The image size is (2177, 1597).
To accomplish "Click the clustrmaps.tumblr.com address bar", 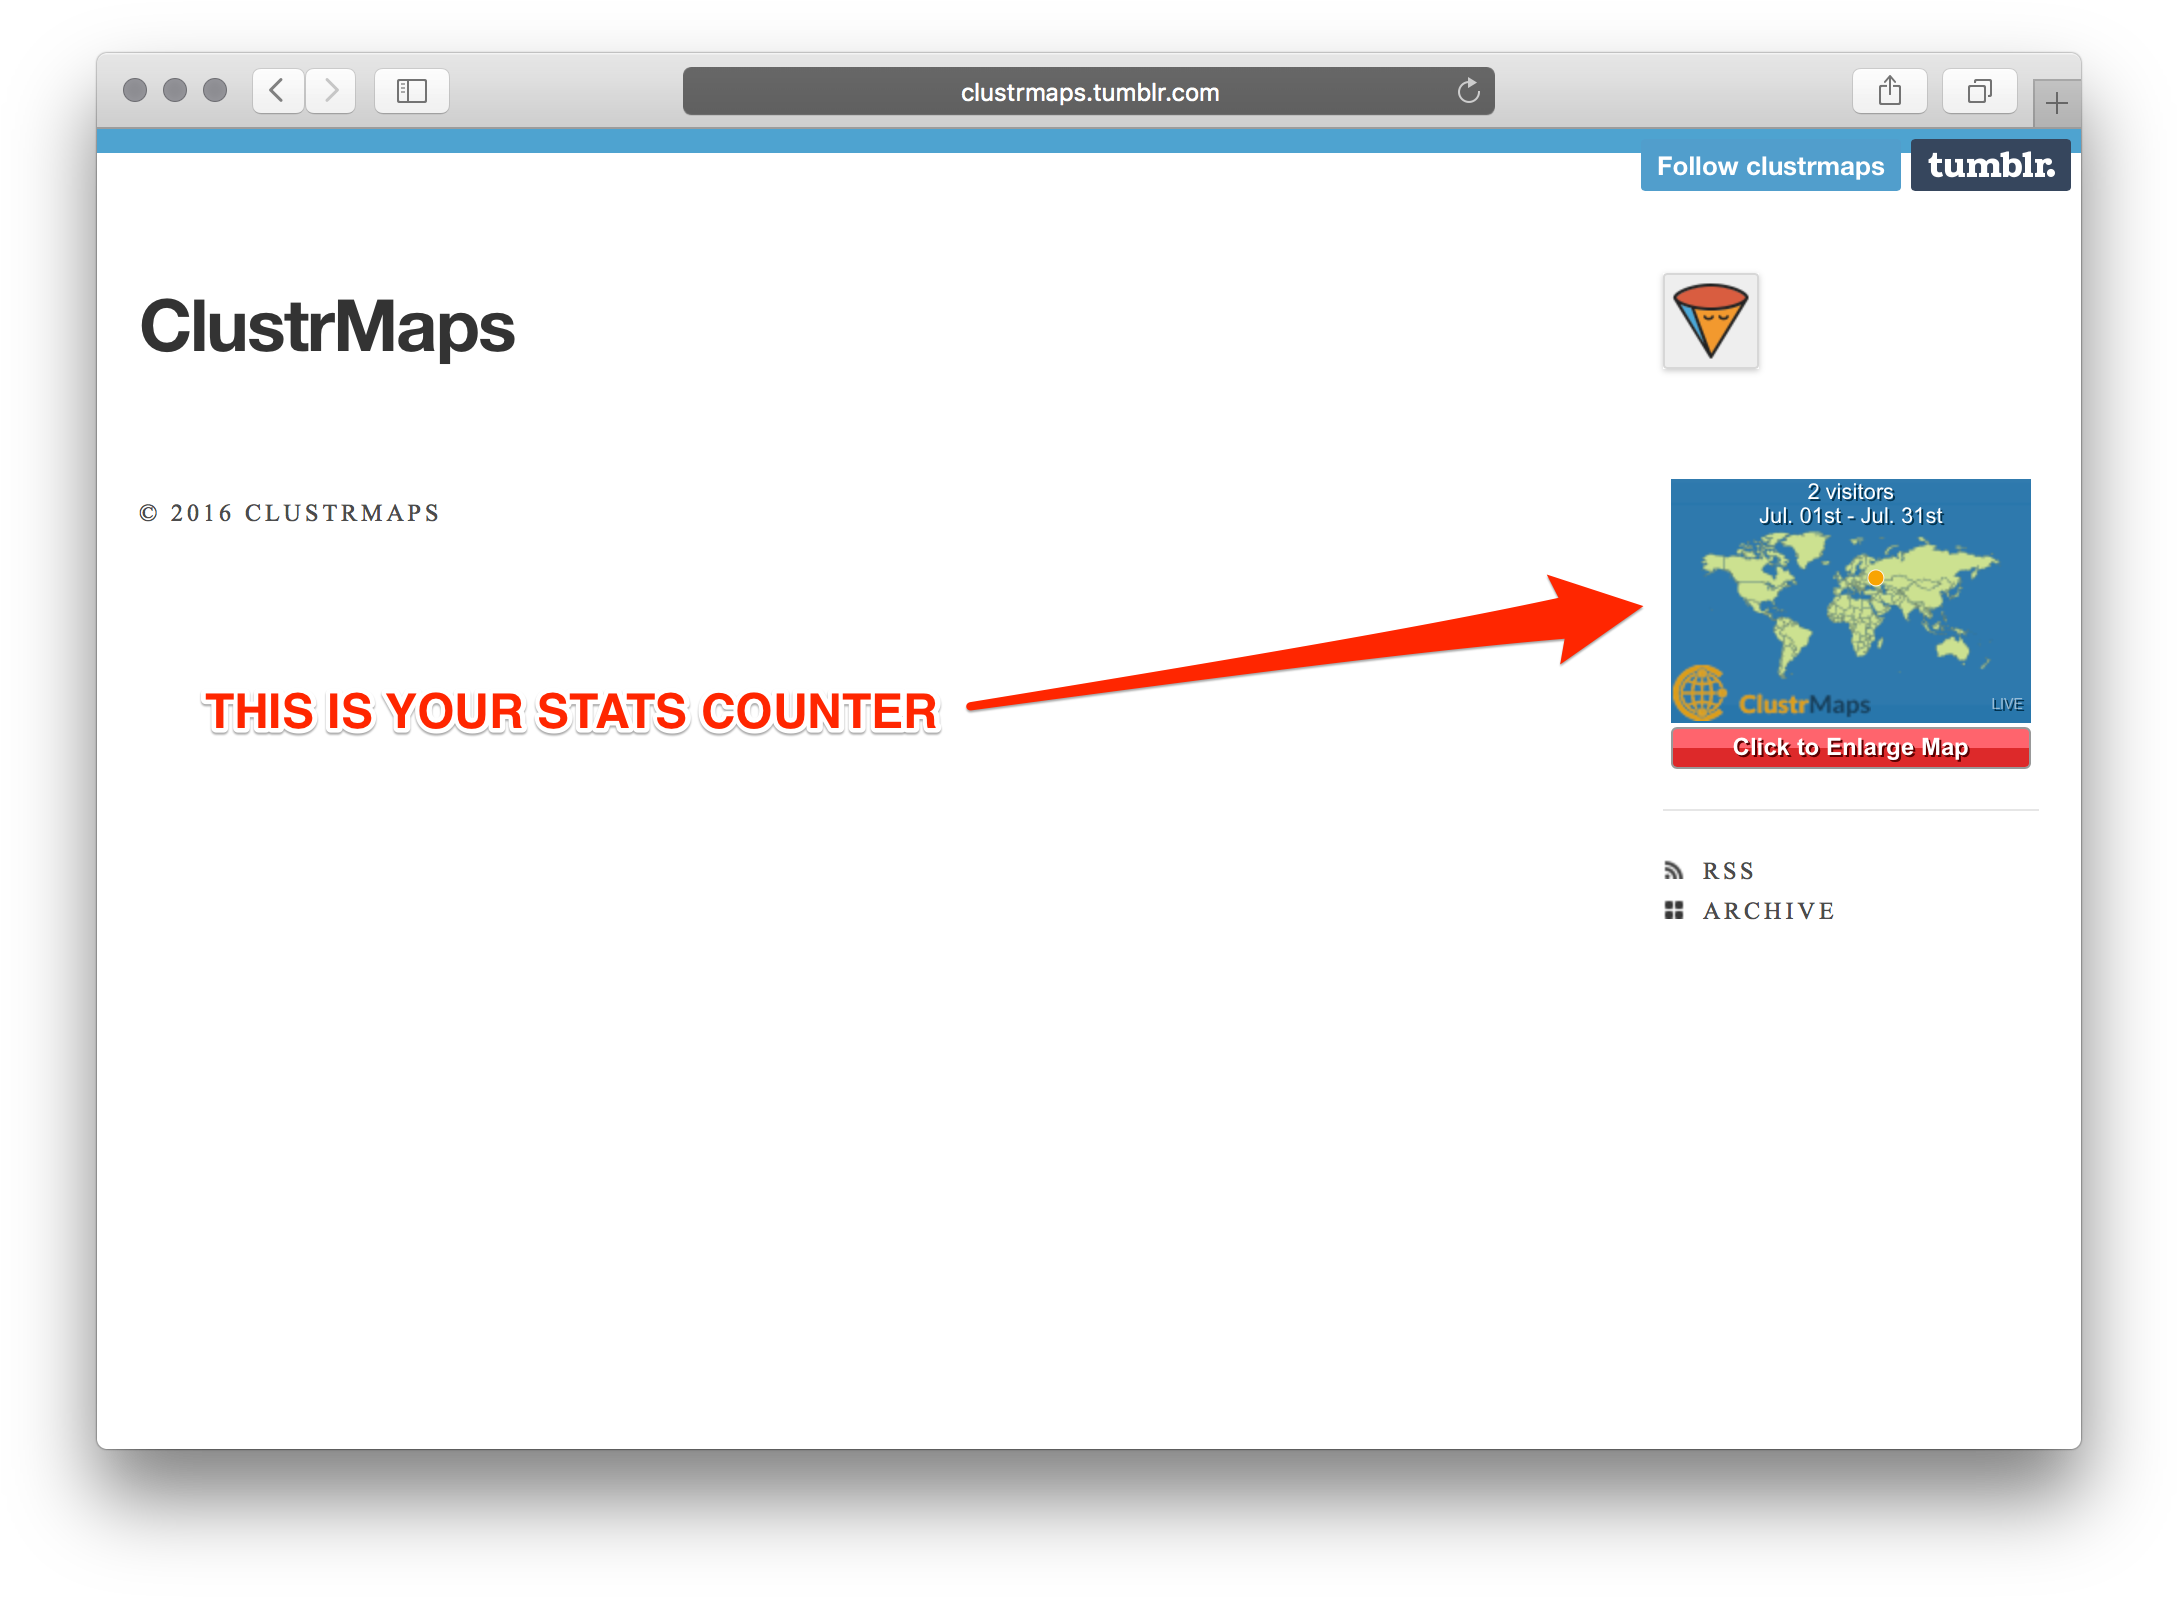I will [1088, 91].
